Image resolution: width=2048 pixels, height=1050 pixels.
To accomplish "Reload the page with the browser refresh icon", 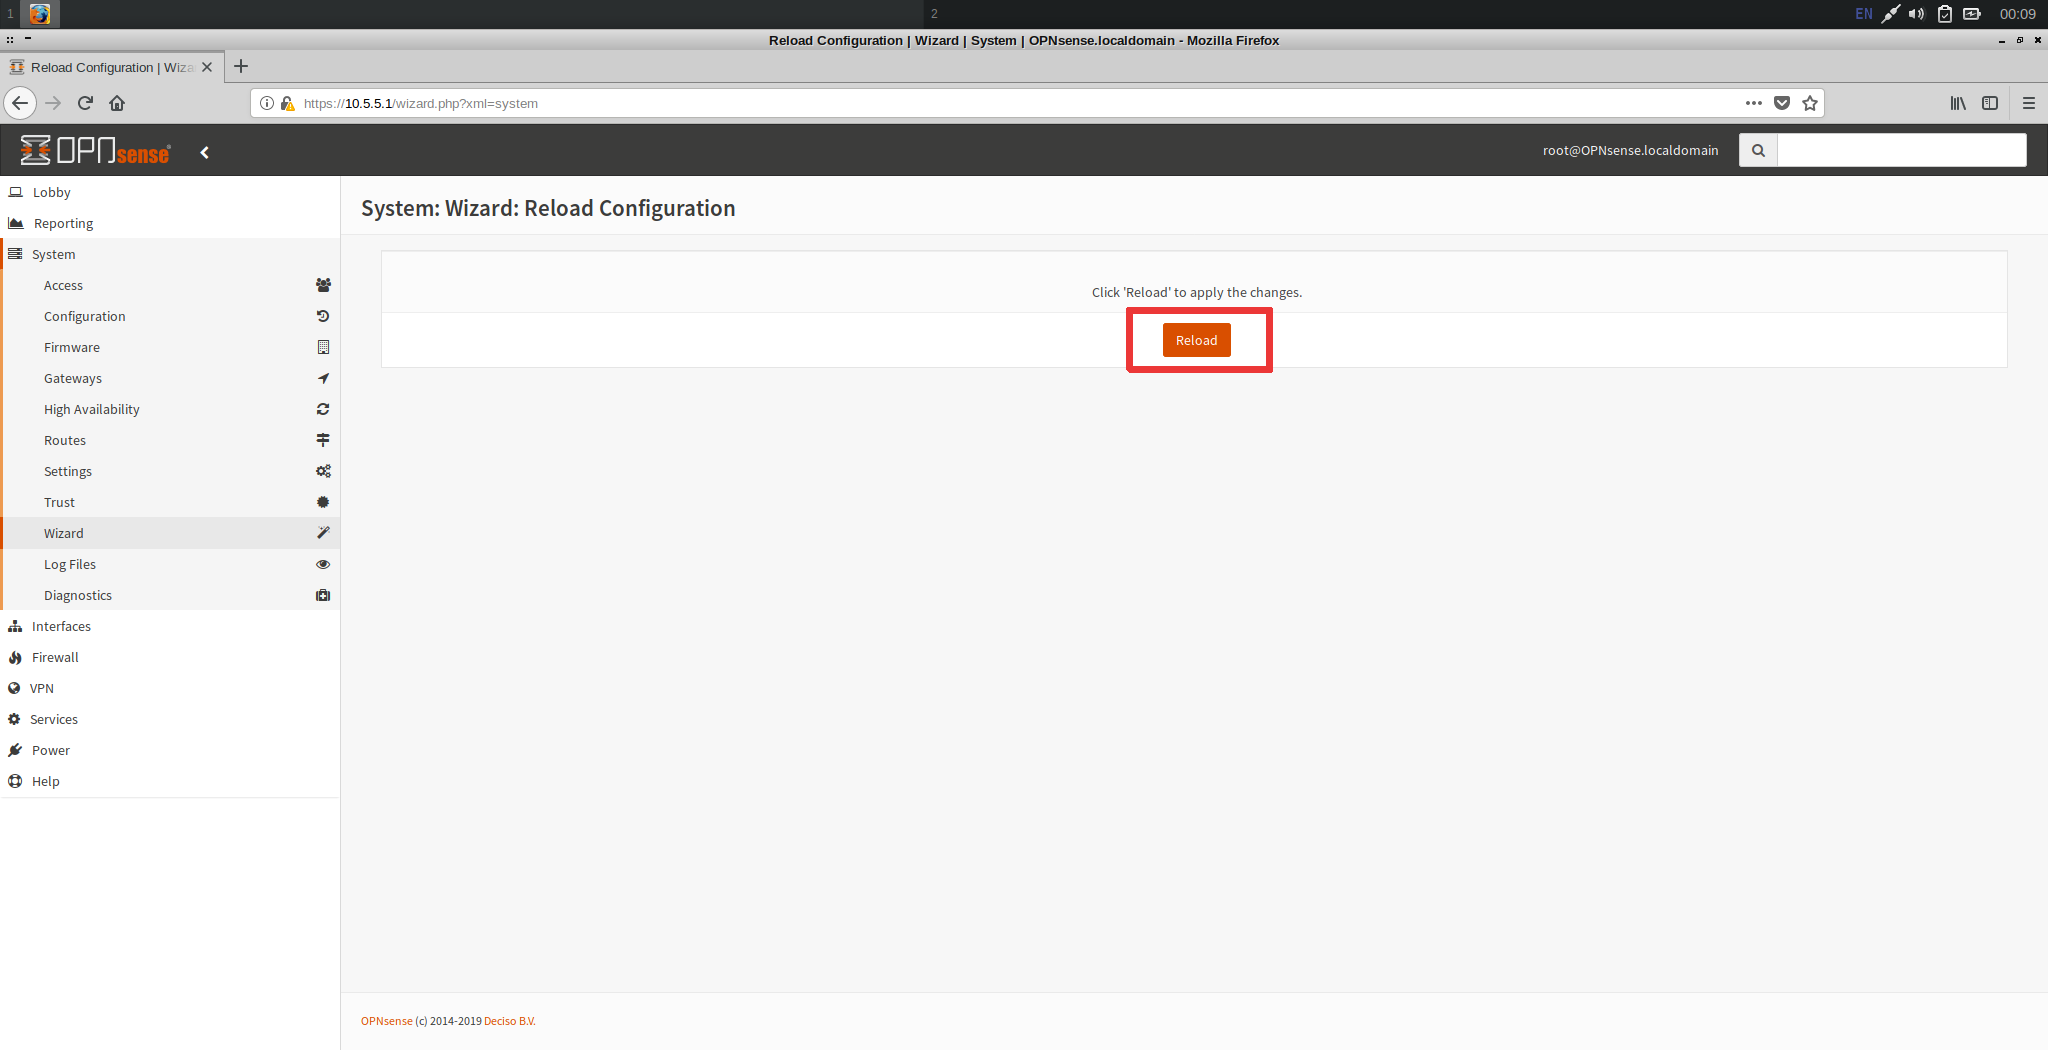I will tap(86, 103).
